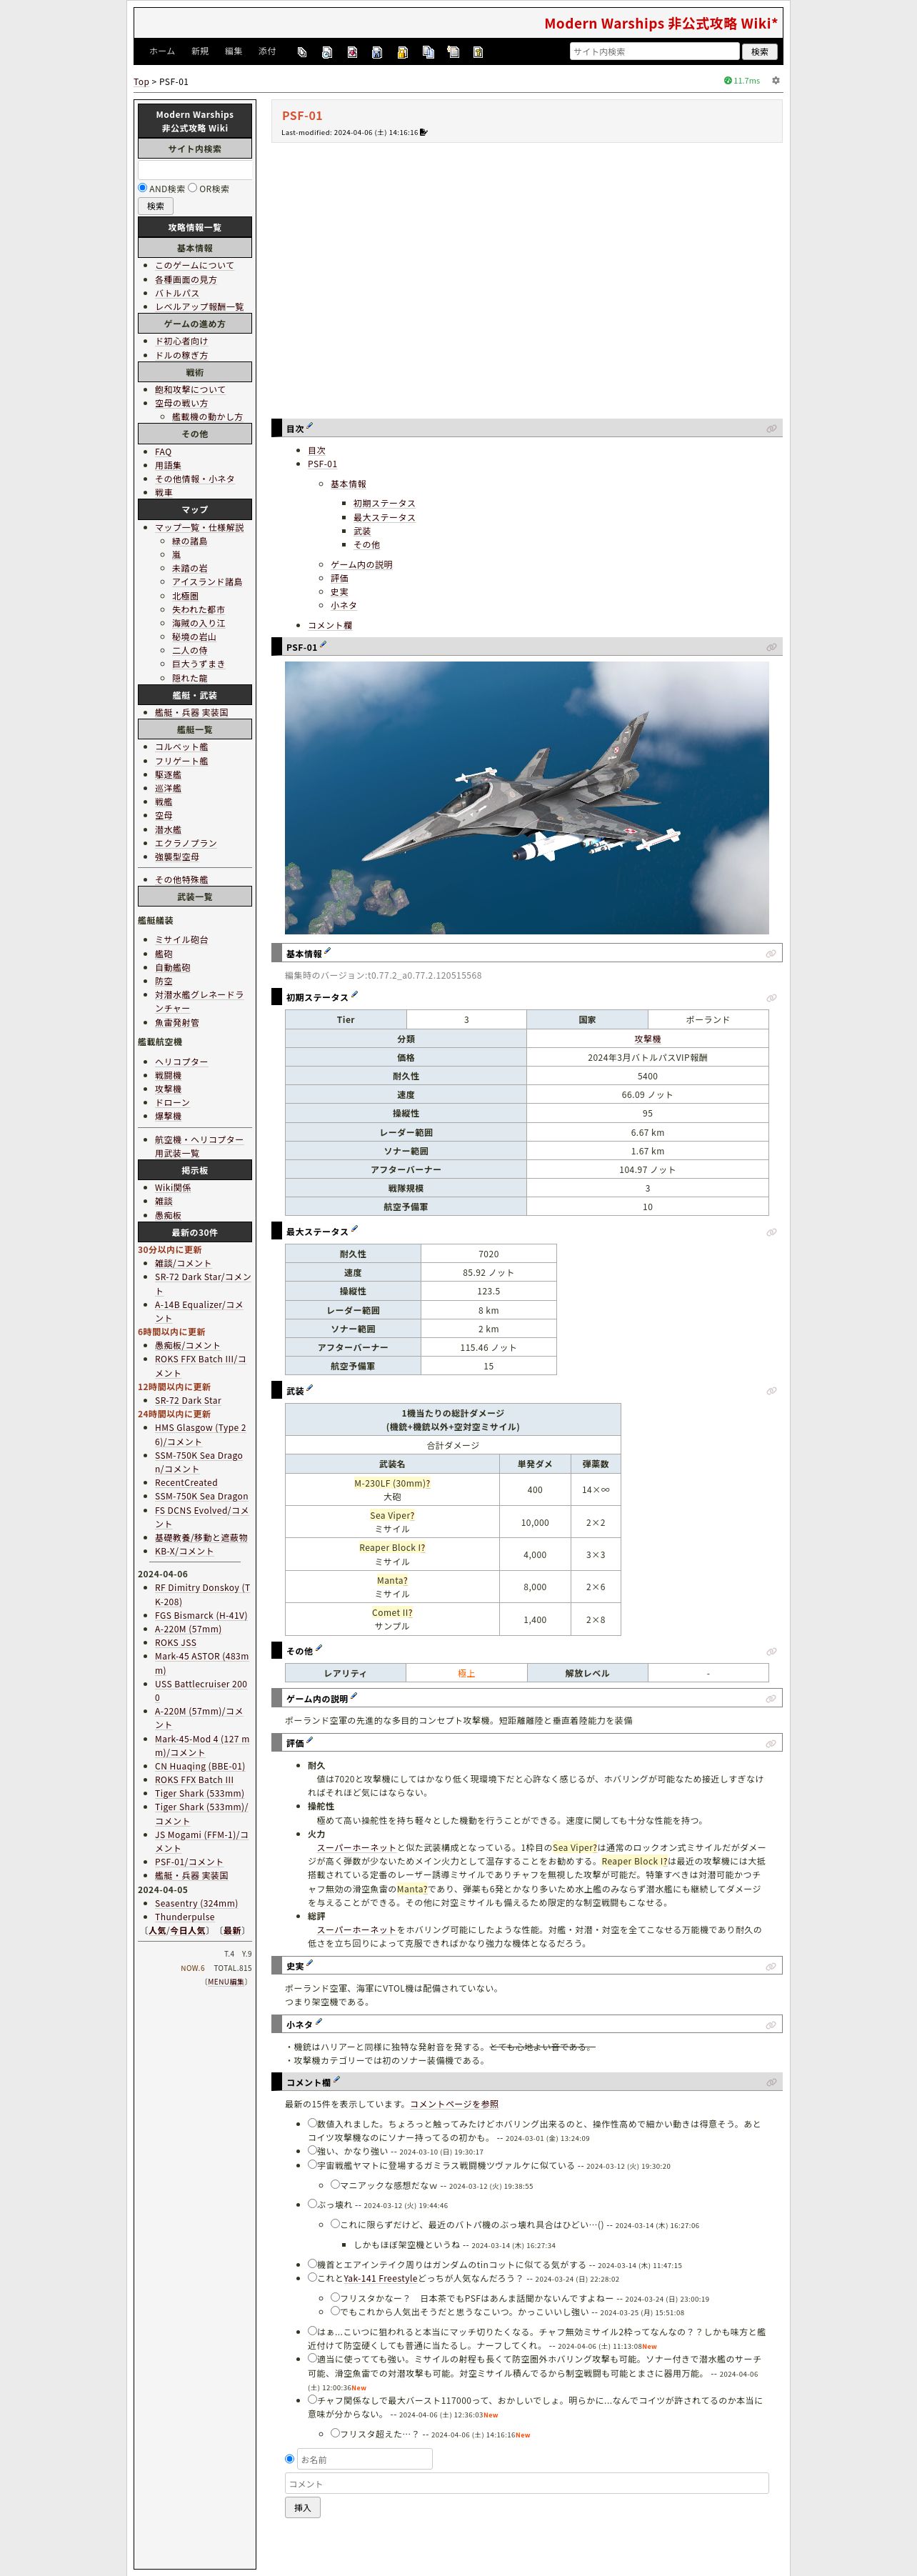Focus the コメント text input field
The height and width of the screenshot is (2576, 917).
pos(527,2483)
